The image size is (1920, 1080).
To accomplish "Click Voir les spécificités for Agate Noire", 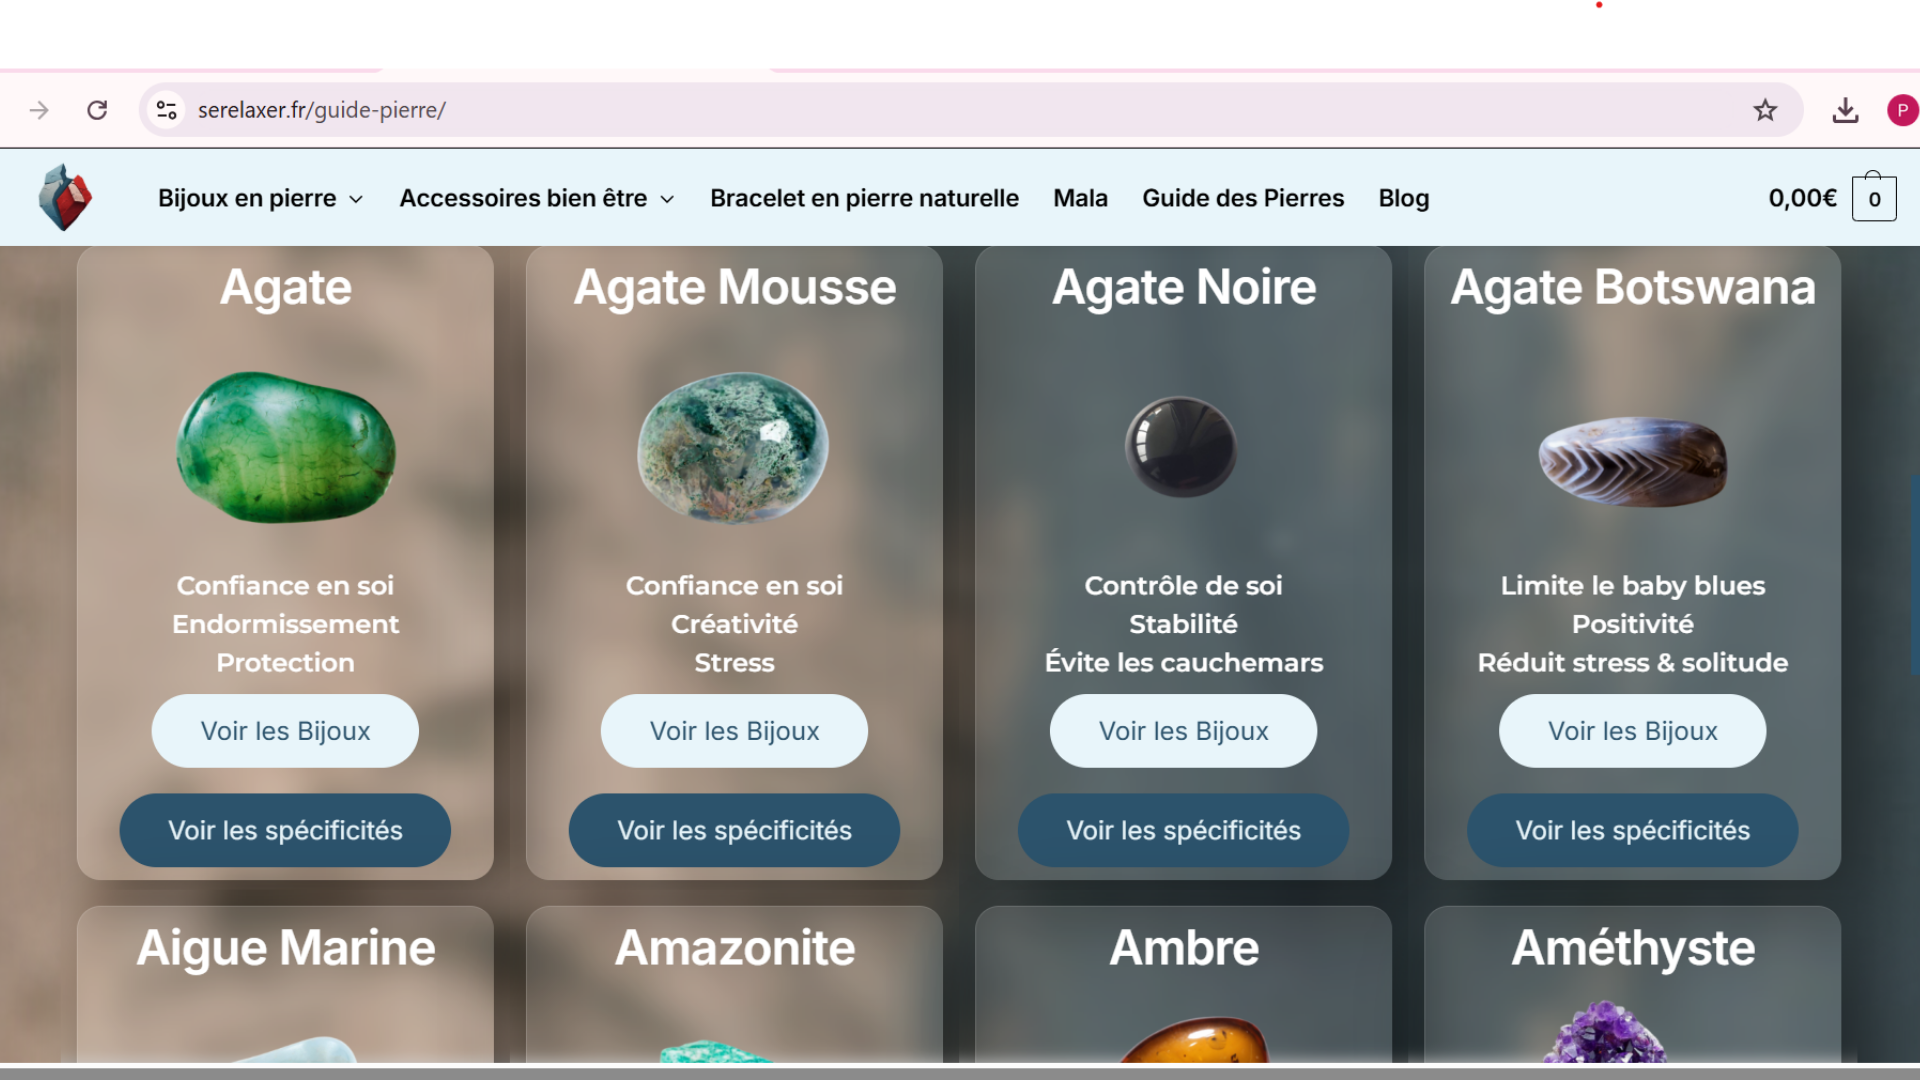I will 1183,830.
